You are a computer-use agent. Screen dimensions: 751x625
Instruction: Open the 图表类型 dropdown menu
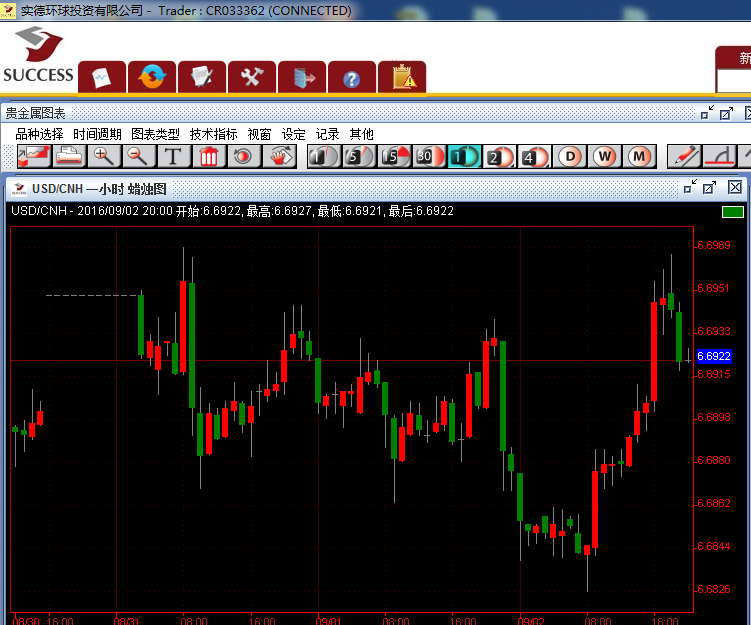pos(155,134)
